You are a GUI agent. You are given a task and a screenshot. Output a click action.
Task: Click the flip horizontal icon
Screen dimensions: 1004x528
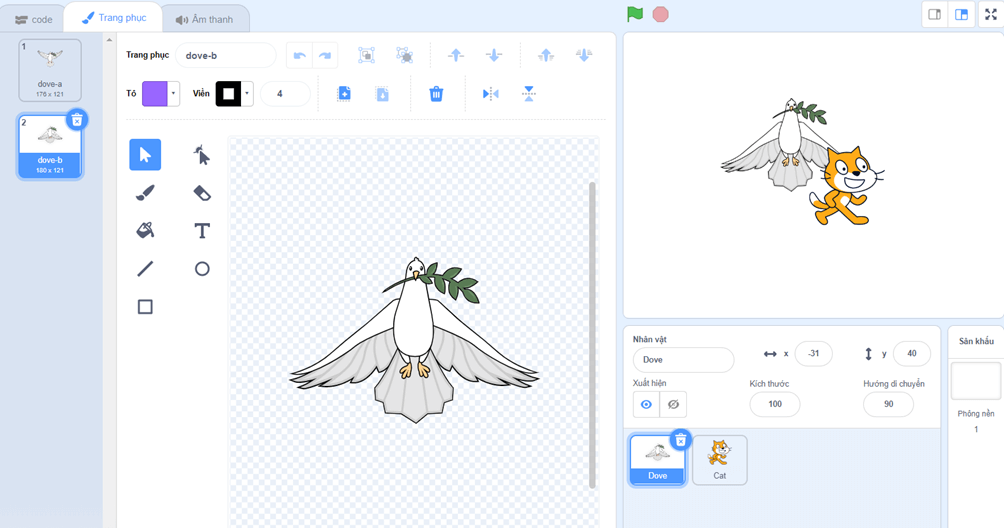tap(490, 94)
